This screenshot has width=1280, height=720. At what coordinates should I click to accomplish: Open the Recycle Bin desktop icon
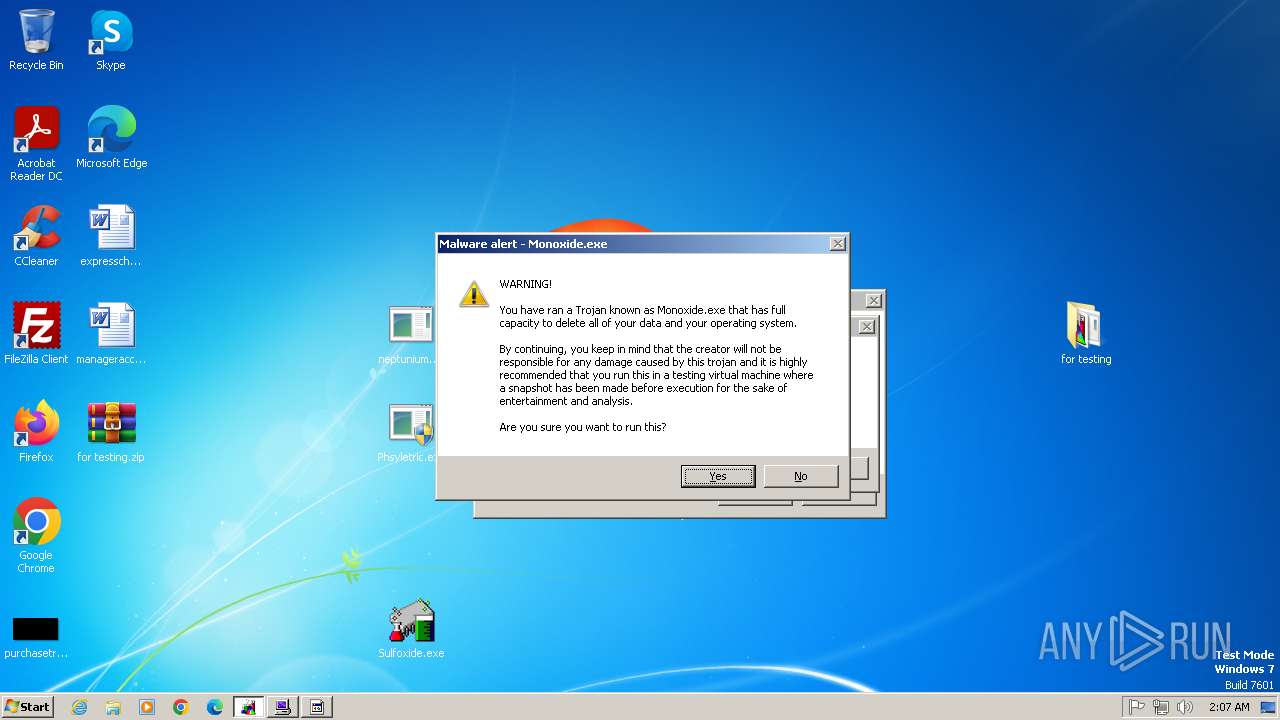pyautogui.click(x=36, y=40)
